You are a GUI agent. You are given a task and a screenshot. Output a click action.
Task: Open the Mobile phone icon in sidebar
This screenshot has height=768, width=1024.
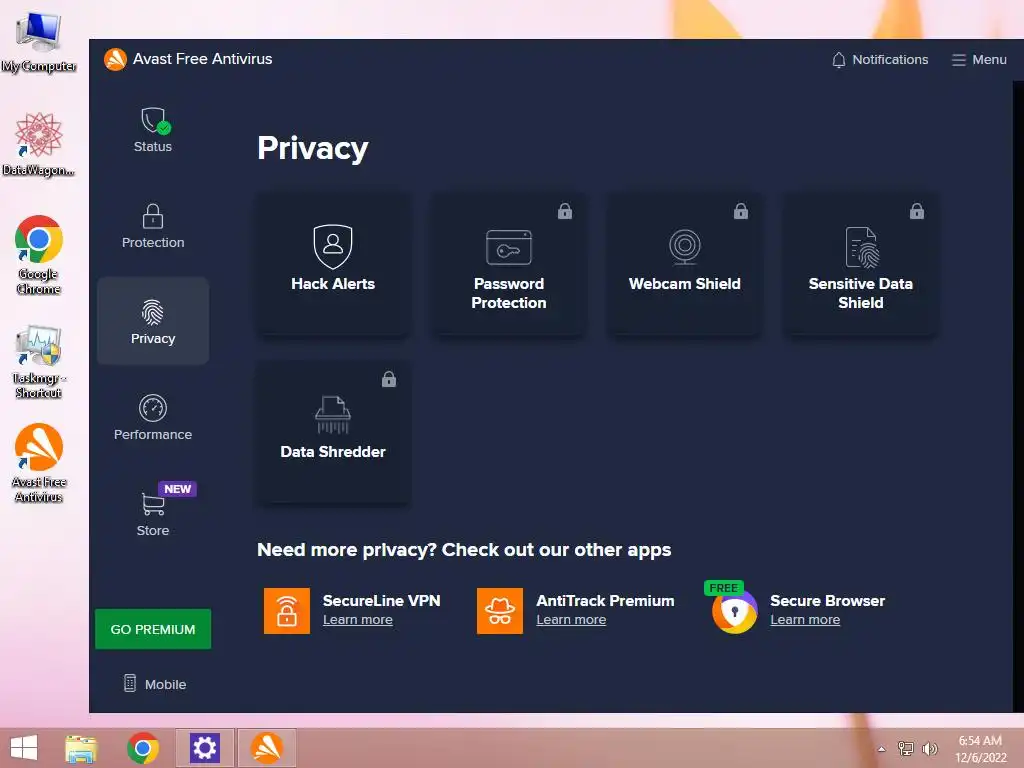(x=130, y=683)
